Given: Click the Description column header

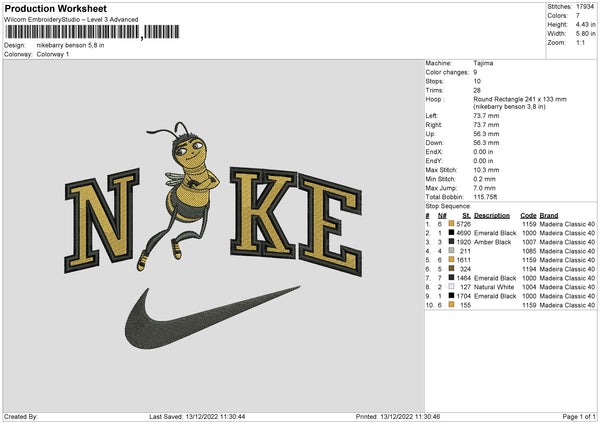Looking at the screenshot, I should click(492, 215).
